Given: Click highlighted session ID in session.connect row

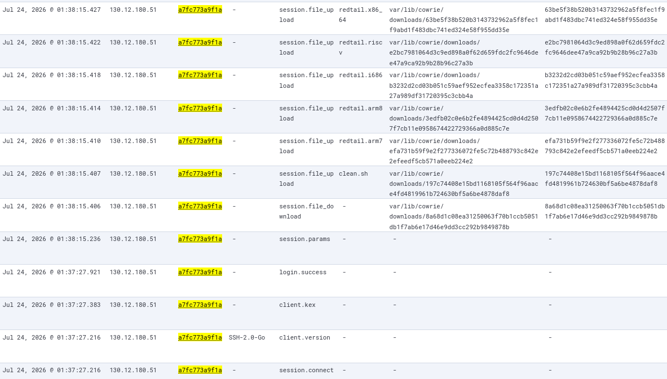Looking at the screenshot, I should 200,370.
